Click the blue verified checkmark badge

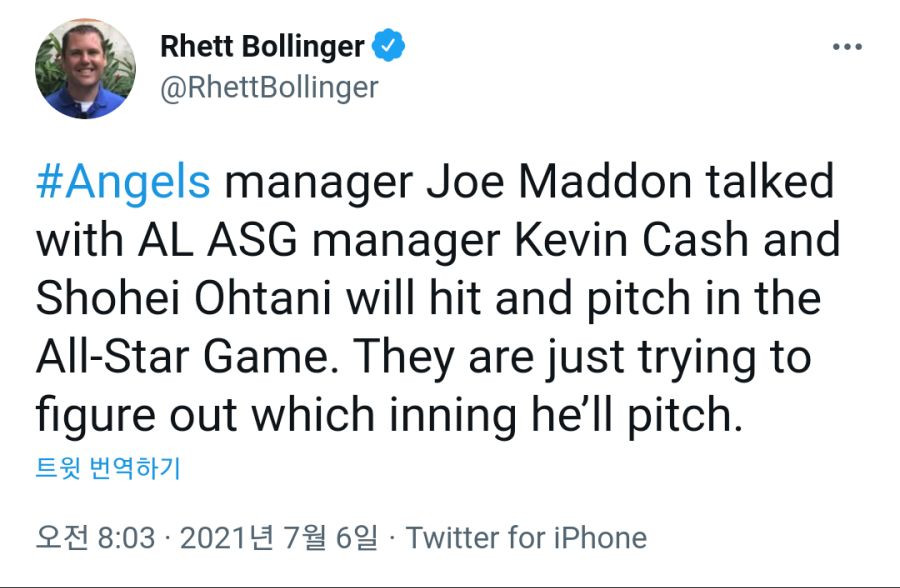tap(389, 45)
